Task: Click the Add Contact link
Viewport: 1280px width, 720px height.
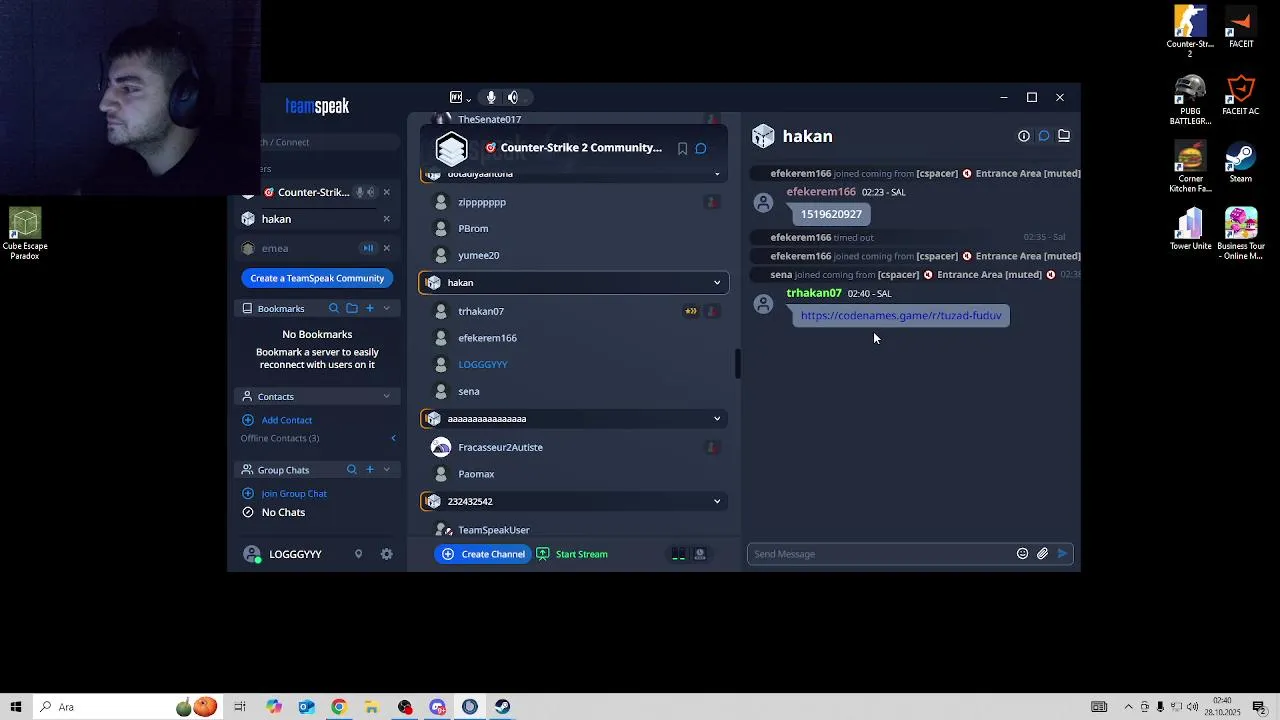Action: click(x=287, y=420)
